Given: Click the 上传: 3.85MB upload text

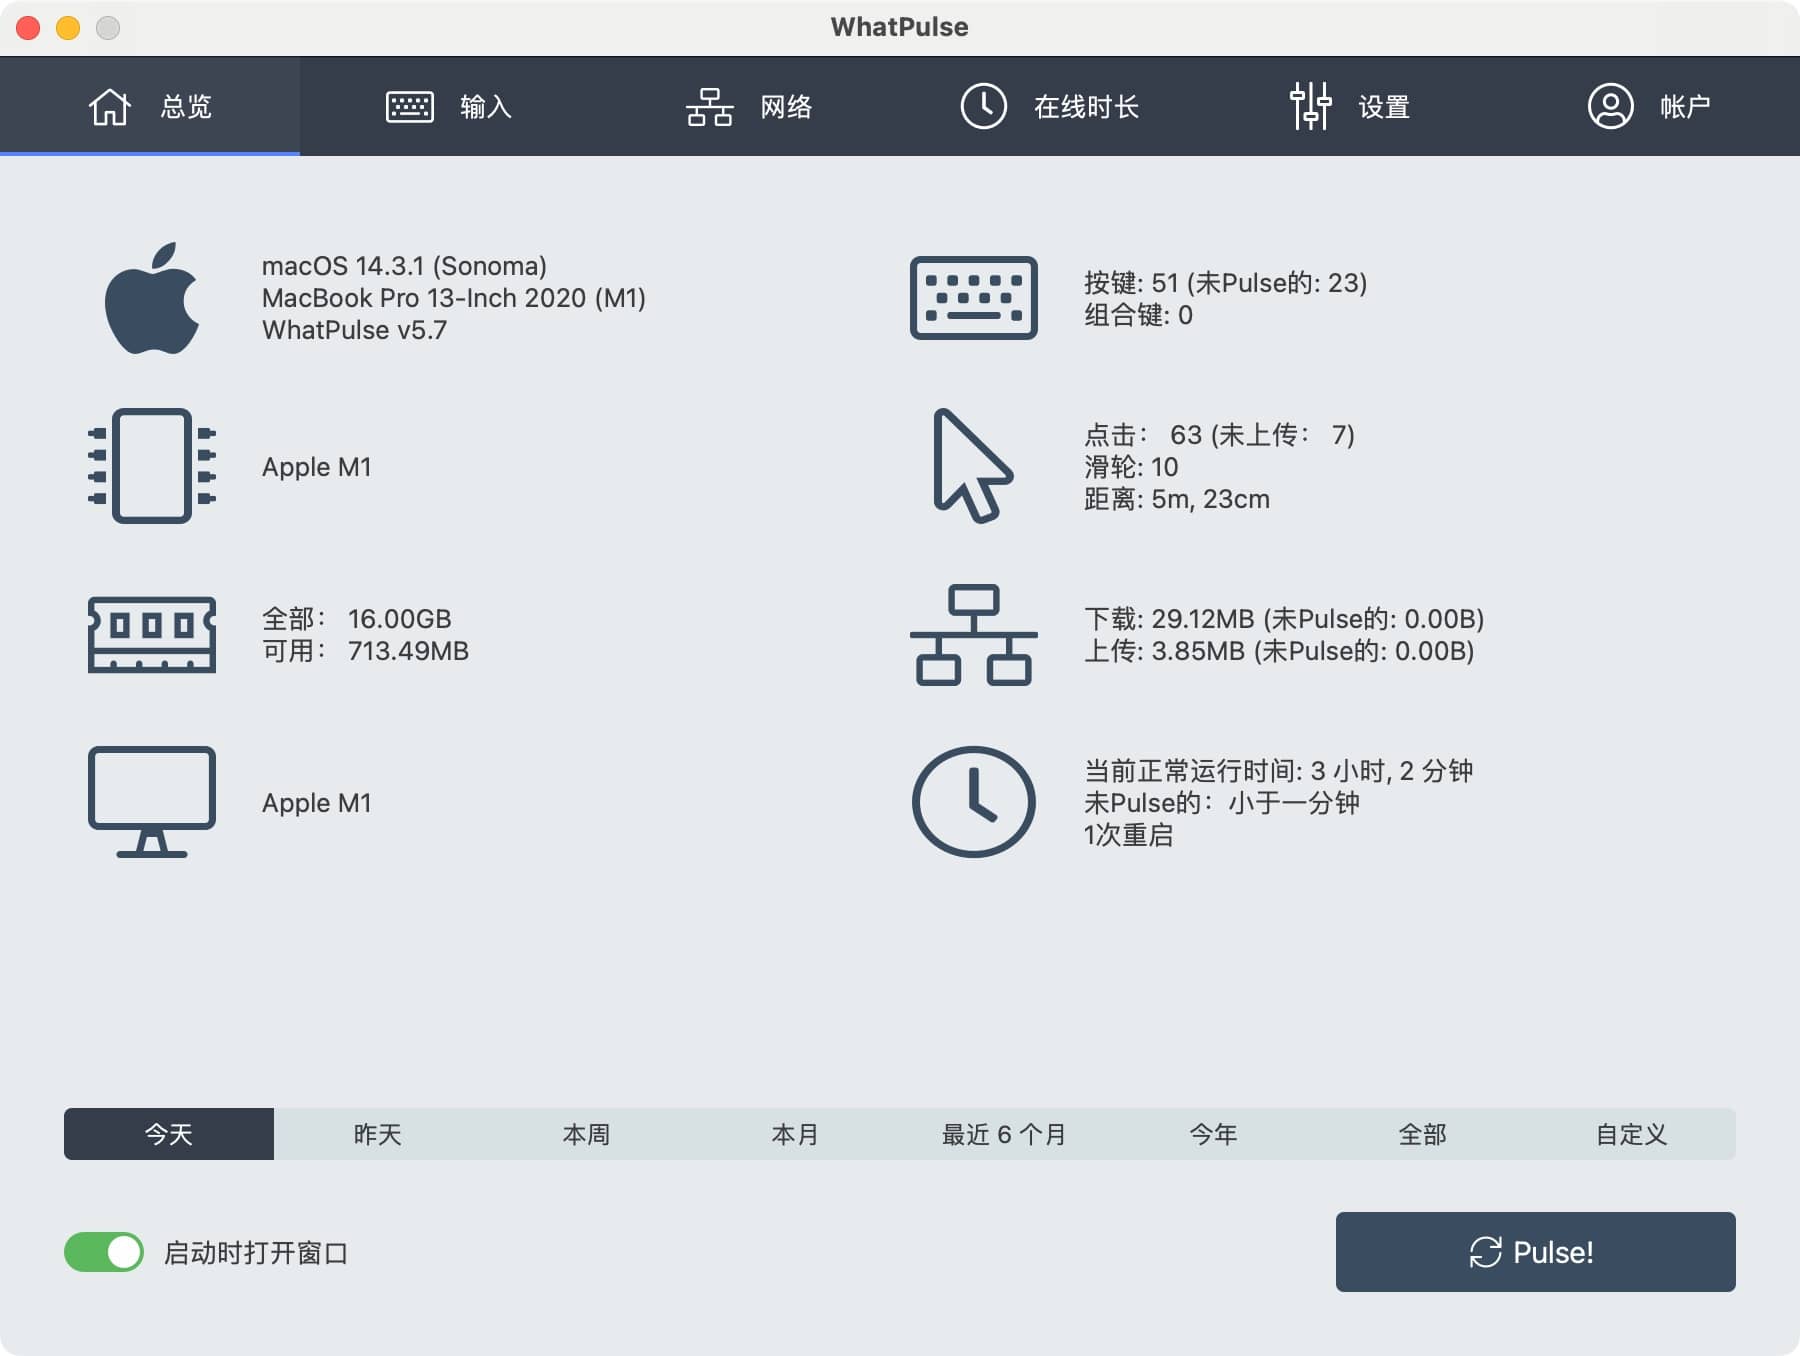Looking at the screenshot, I should (x=1279, y=651).
